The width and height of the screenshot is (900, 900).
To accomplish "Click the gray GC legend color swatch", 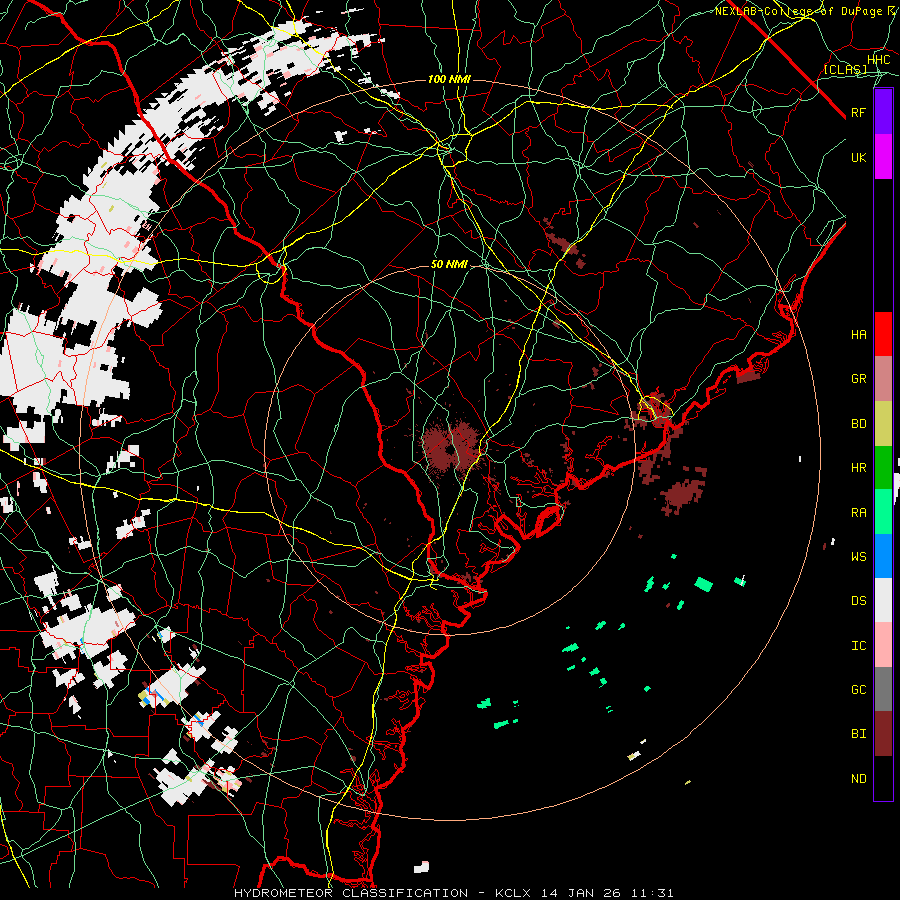I will click(x=883, y=689).
